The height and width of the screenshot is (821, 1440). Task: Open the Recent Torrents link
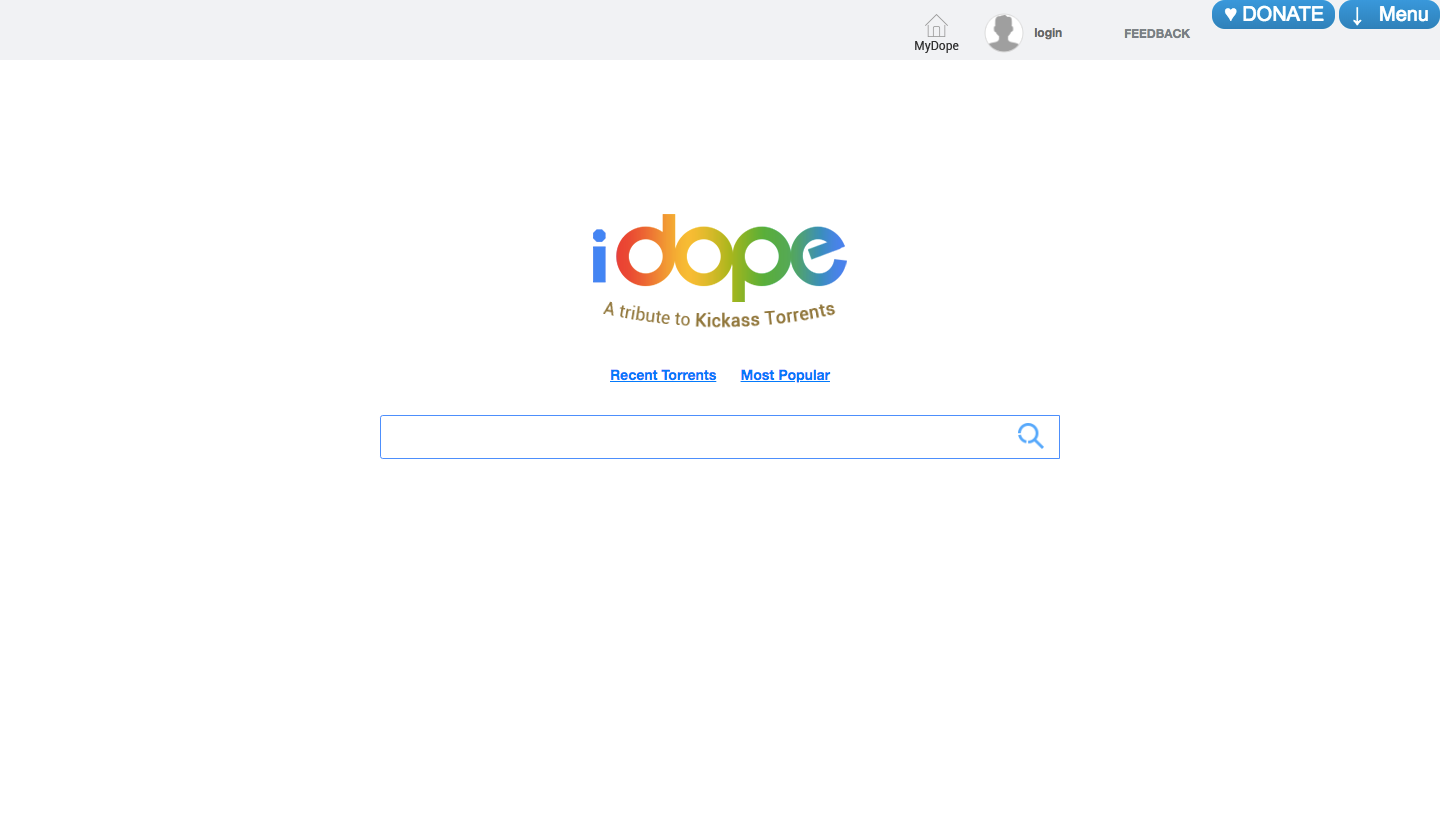pos(663,375)
